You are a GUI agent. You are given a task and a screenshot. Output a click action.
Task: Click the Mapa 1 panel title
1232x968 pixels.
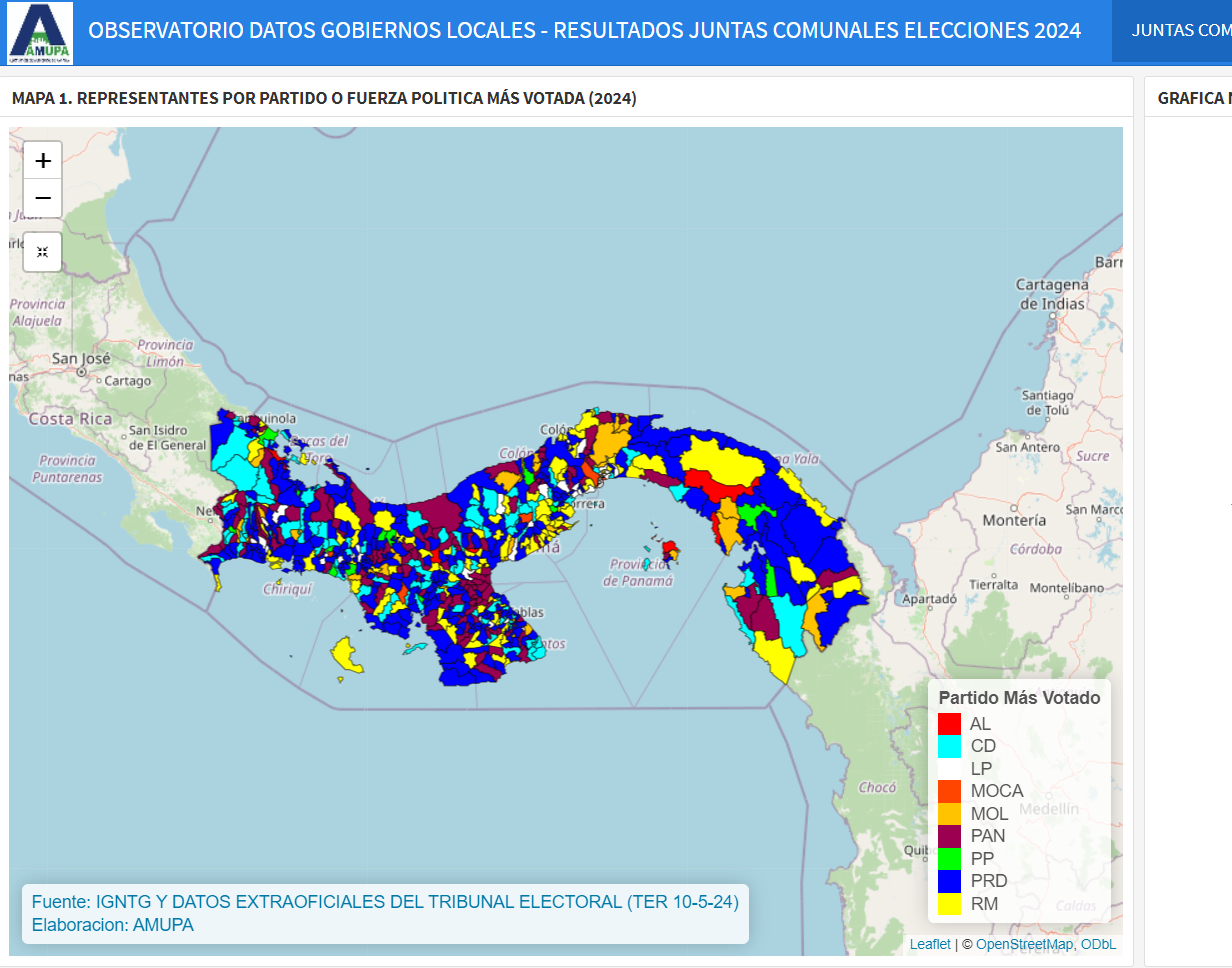pos(324,98)
